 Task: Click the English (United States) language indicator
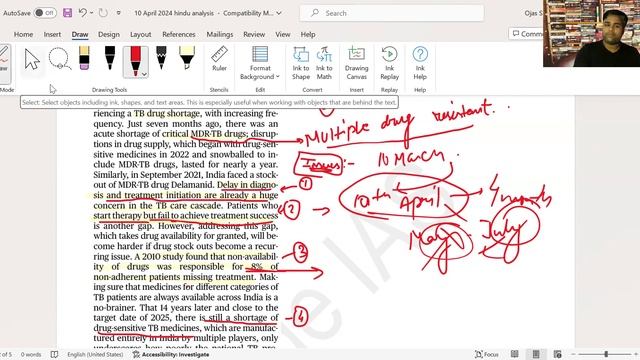(95, 354)
